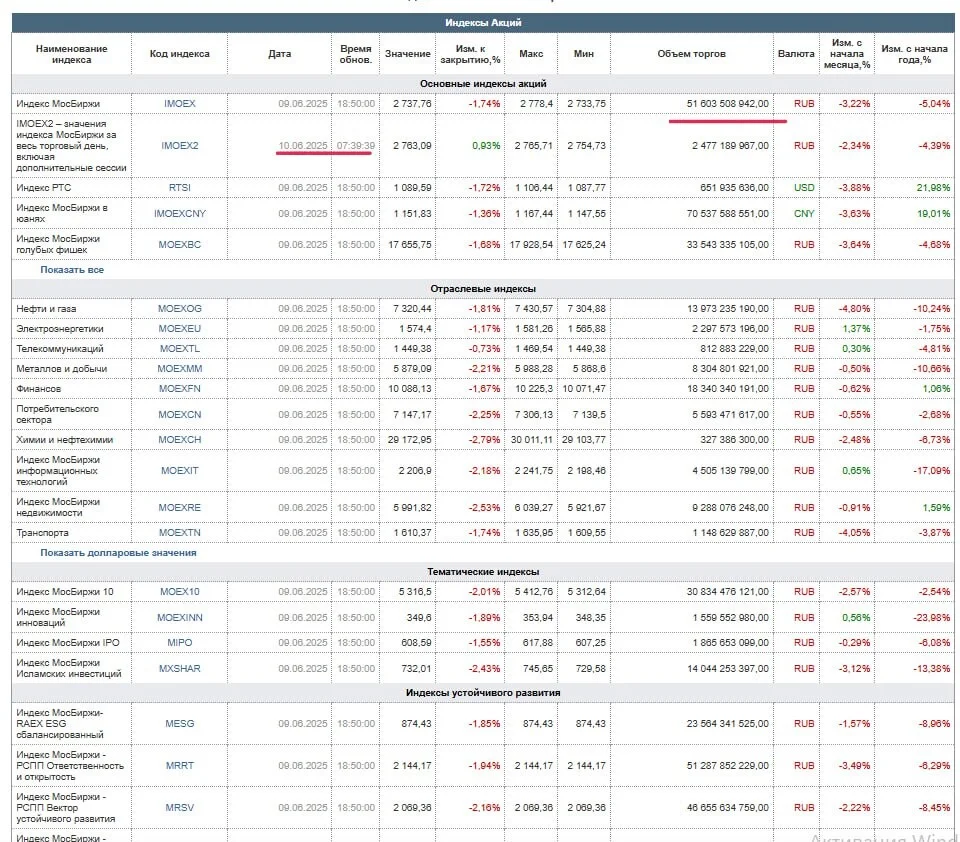The image size is (960, 842).
Task: Open the IMOEX2 index code link
Action: tap(179, 146)
